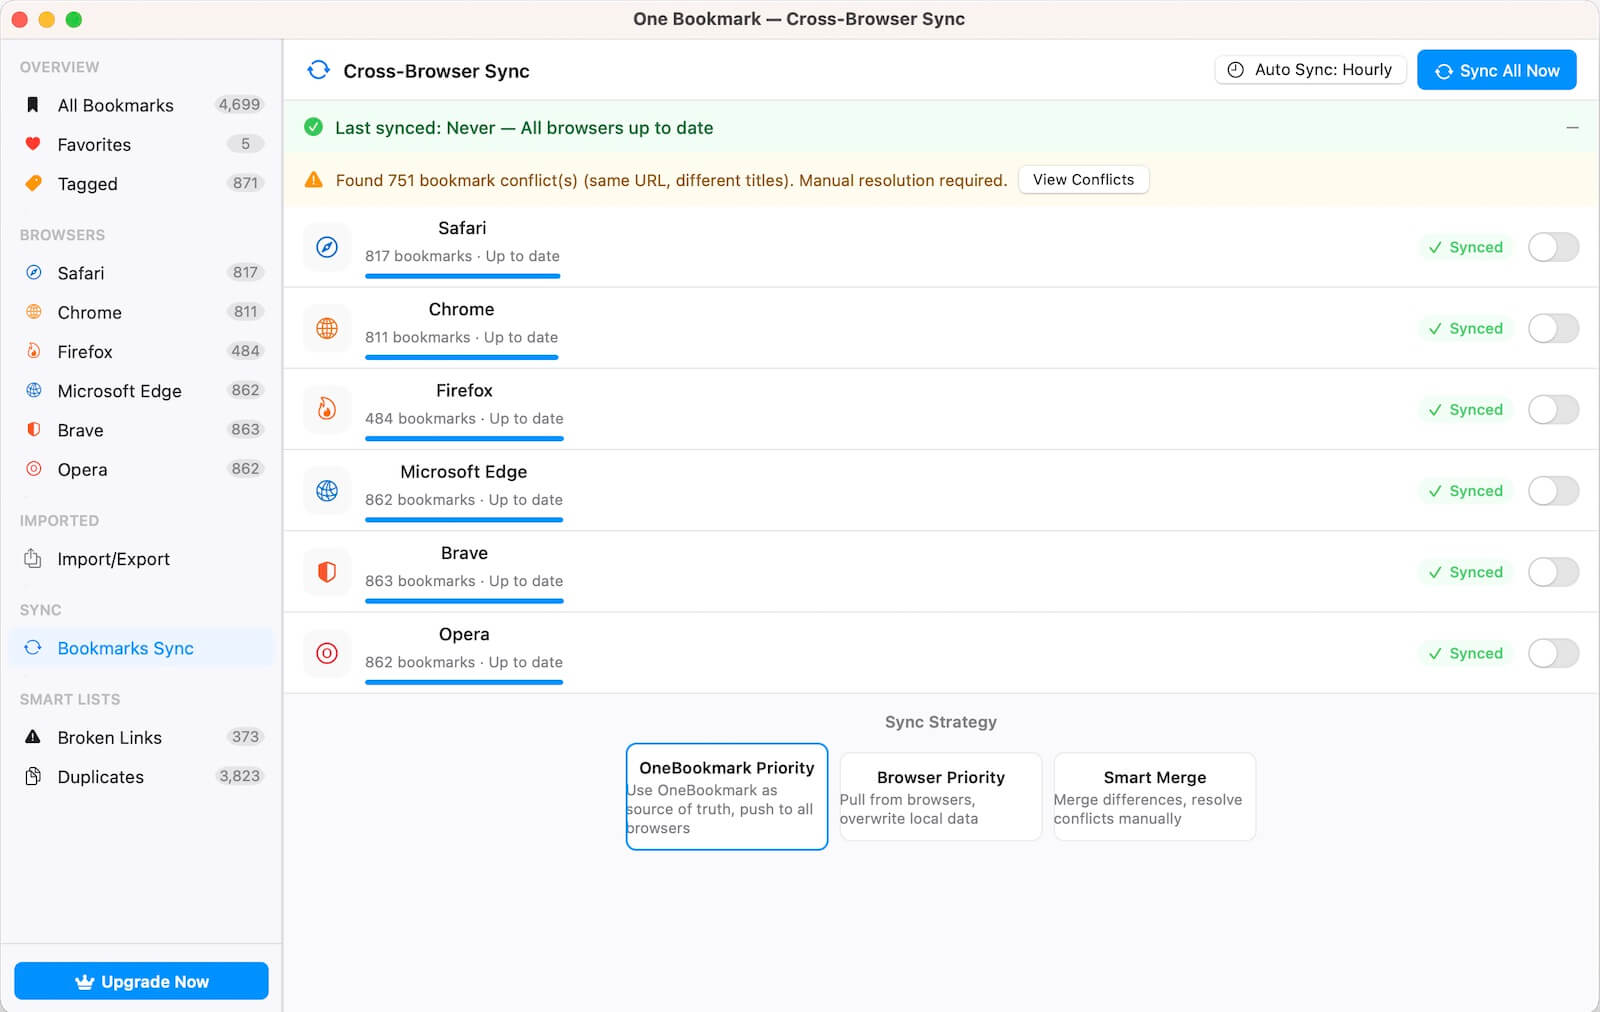Click the View Conflicts button
The height and width of the screenshot is (1012, 1600).
coord(1083,180)
